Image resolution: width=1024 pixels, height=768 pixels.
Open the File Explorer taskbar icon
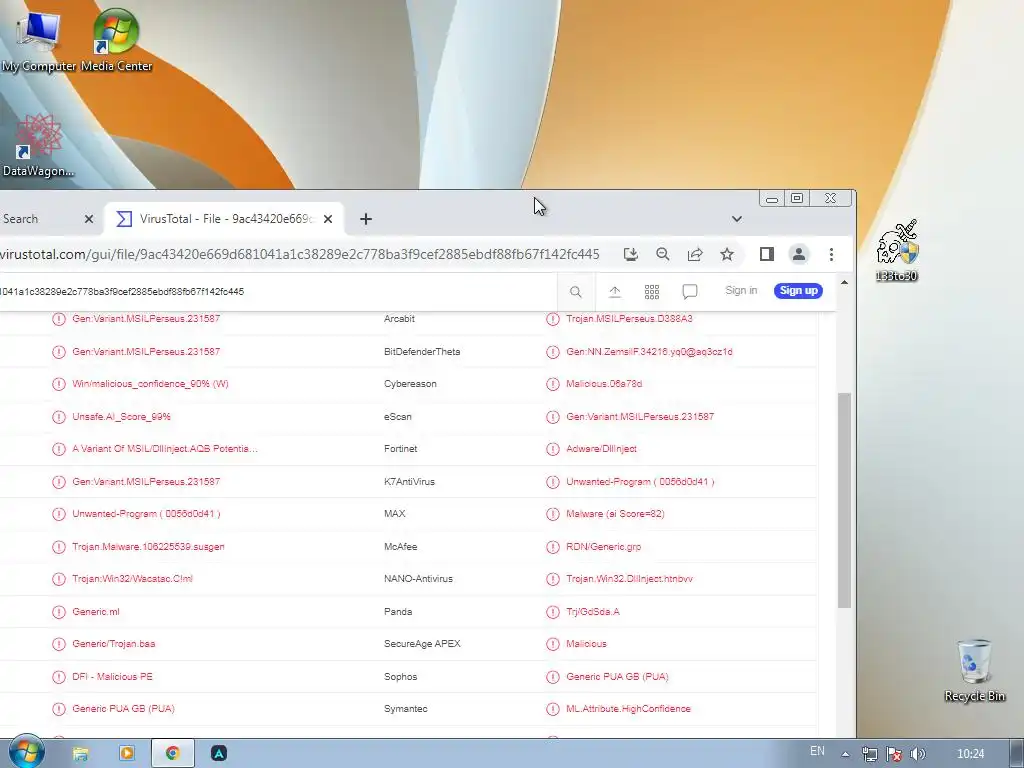pos(80,754)
